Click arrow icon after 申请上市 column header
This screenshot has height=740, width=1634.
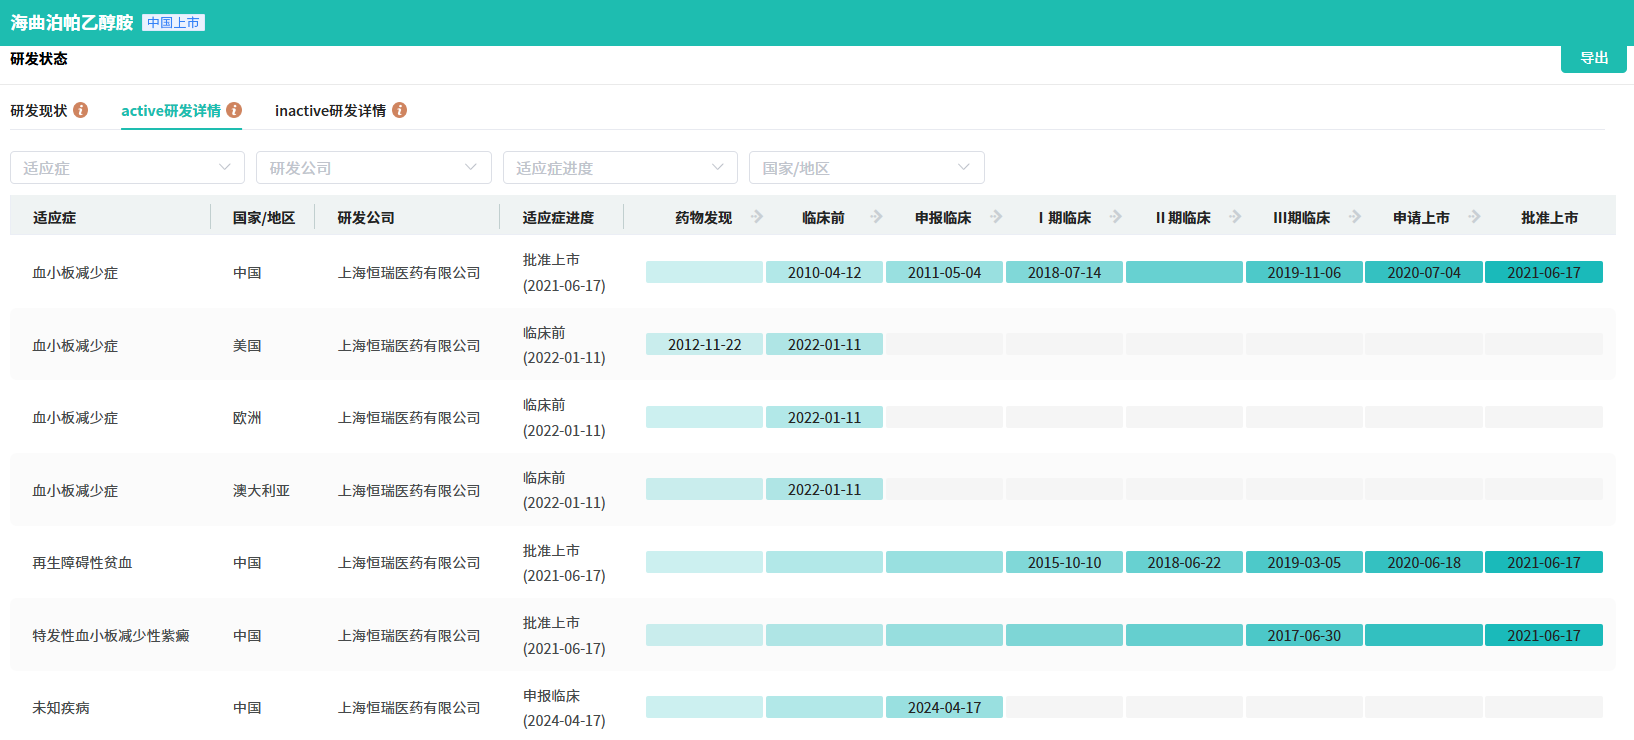coord(1475,217)
